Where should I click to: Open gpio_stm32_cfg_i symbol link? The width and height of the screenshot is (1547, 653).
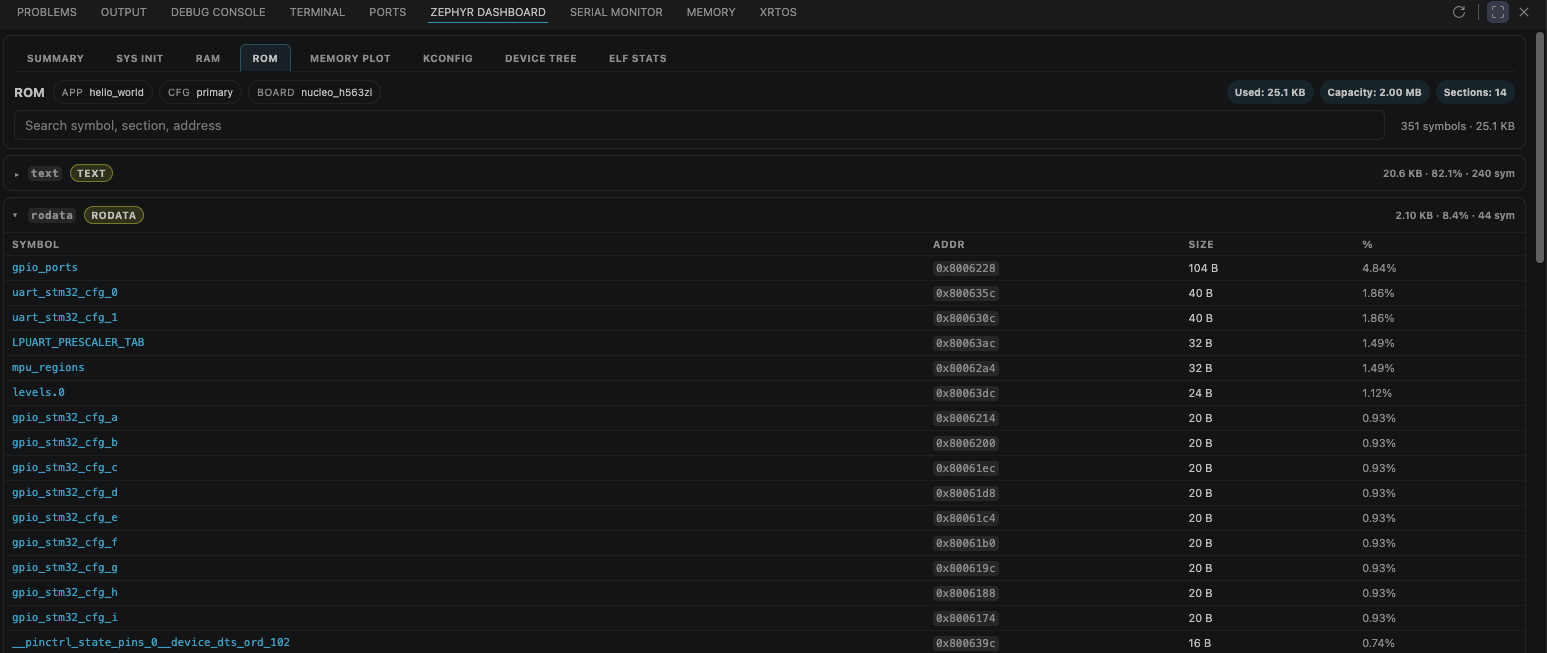(65, 618)
